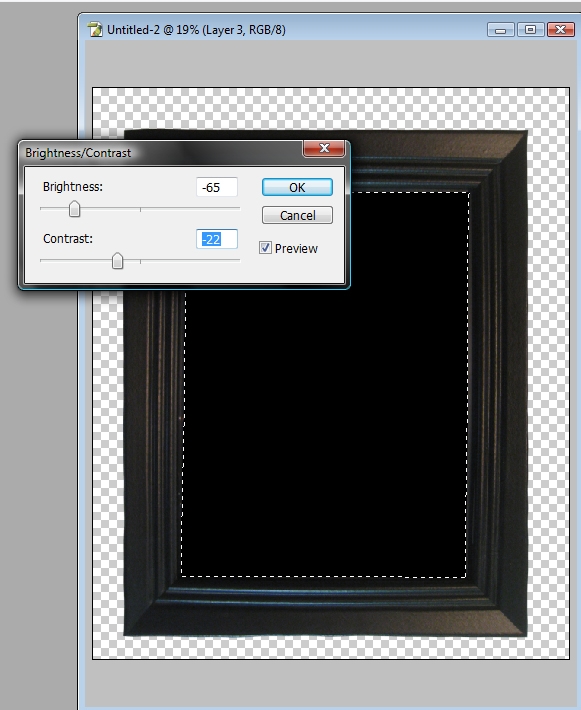The image size is (581, 710).
Task: Click the Contrast value field
Action: point(217,239)
